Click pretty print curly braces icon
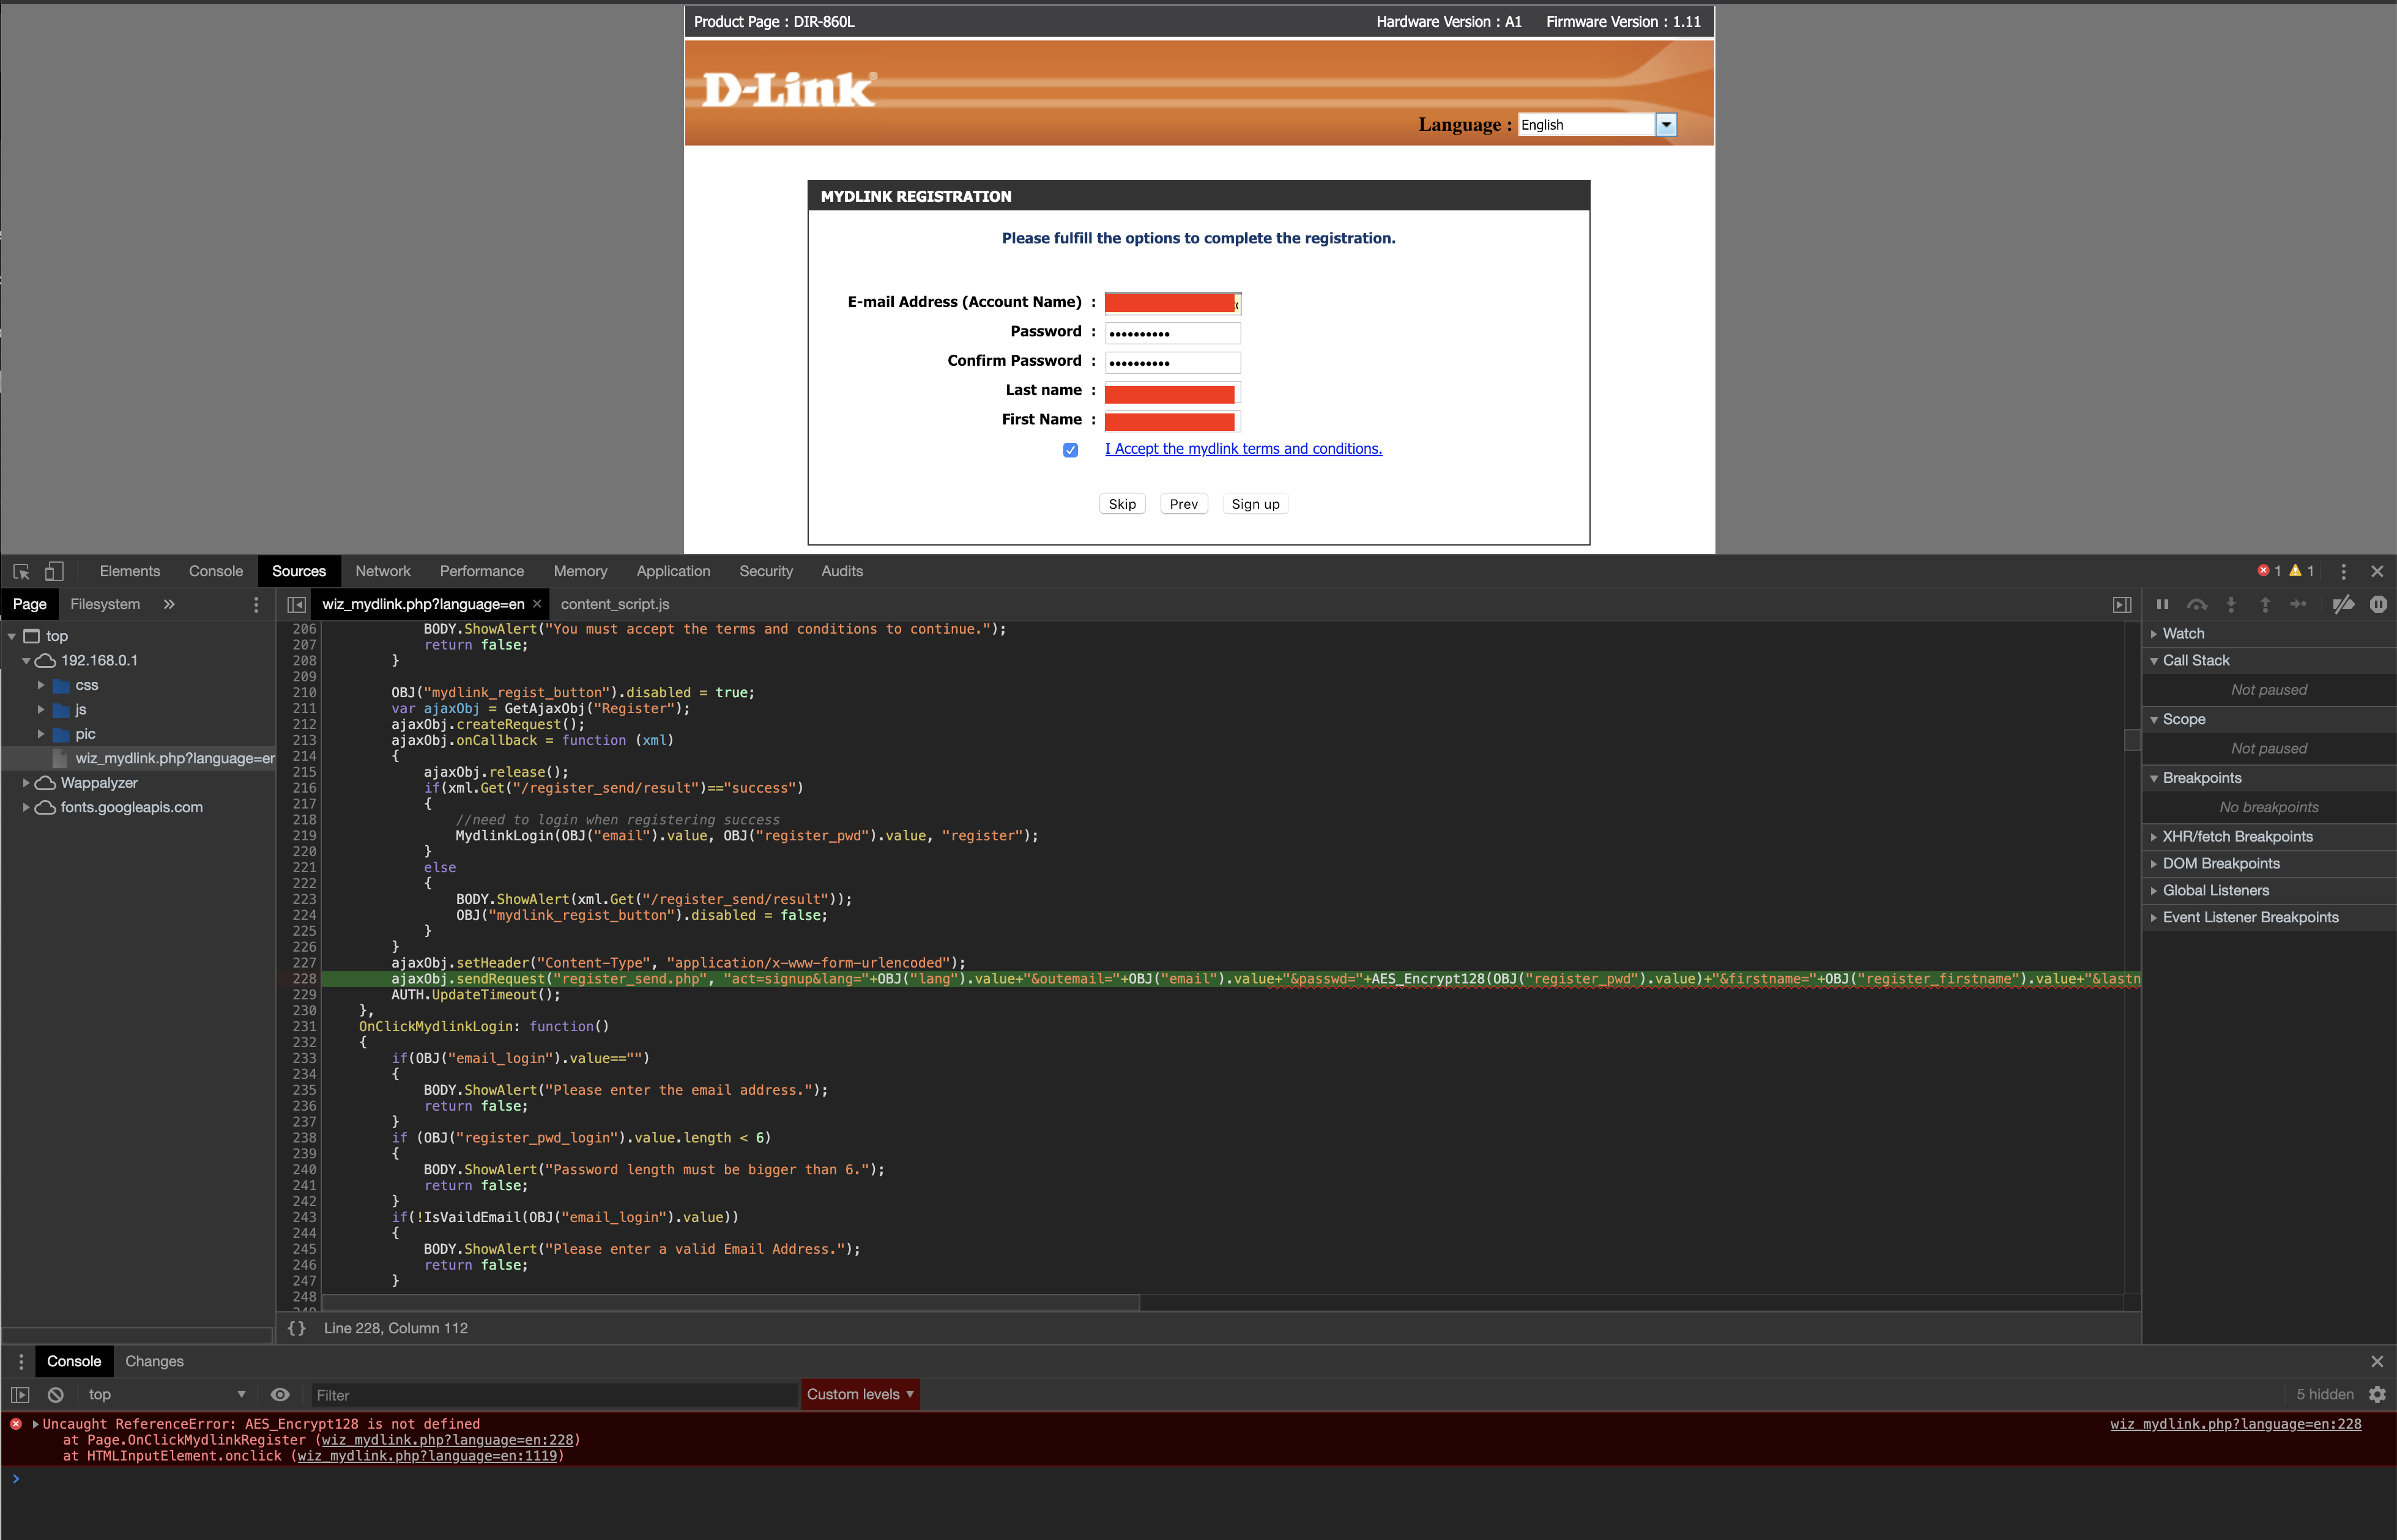Viewport: 2397px width, 1540px height. 297,1328
